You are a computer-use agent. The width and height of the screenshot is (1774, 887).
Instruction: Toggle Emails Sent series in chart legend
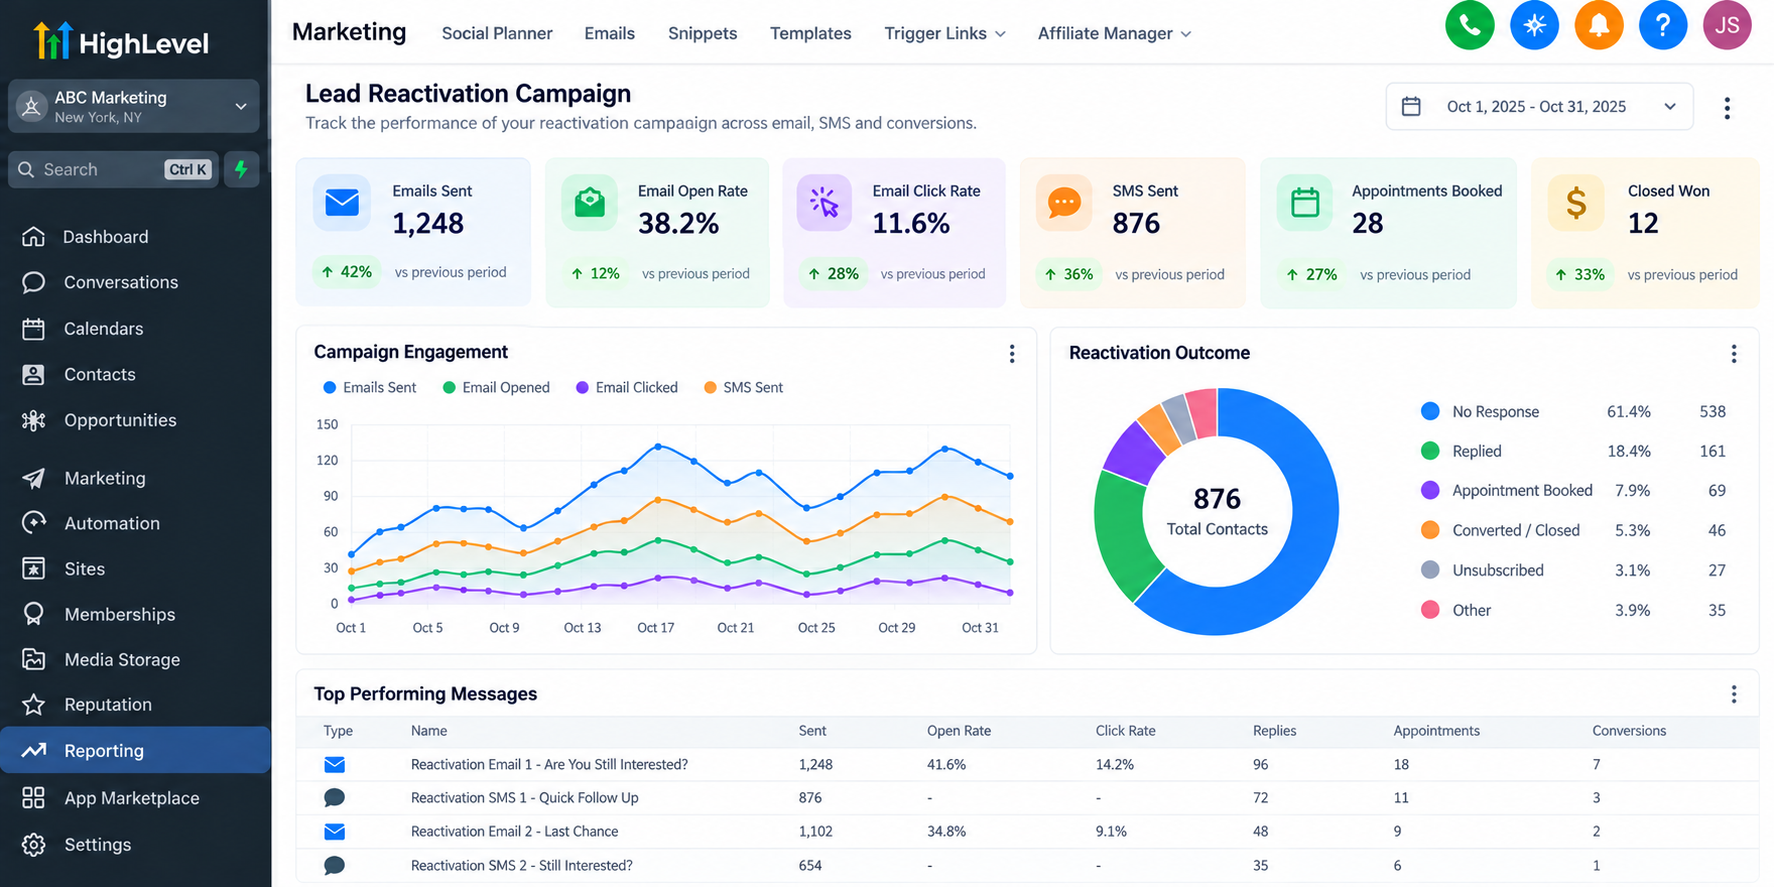(369, 387)
